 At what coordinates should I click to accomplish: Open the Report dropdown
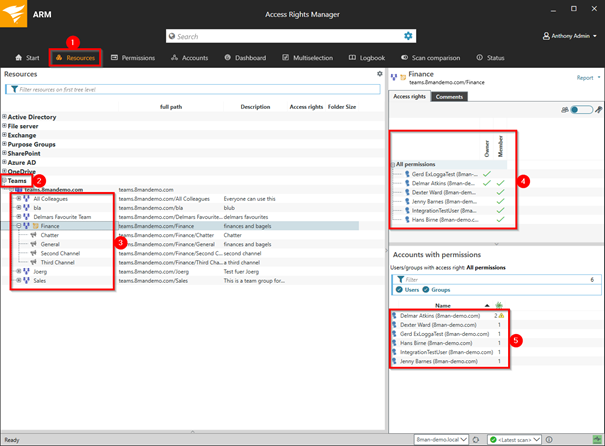pyautogui.click(x=588, y=78)
